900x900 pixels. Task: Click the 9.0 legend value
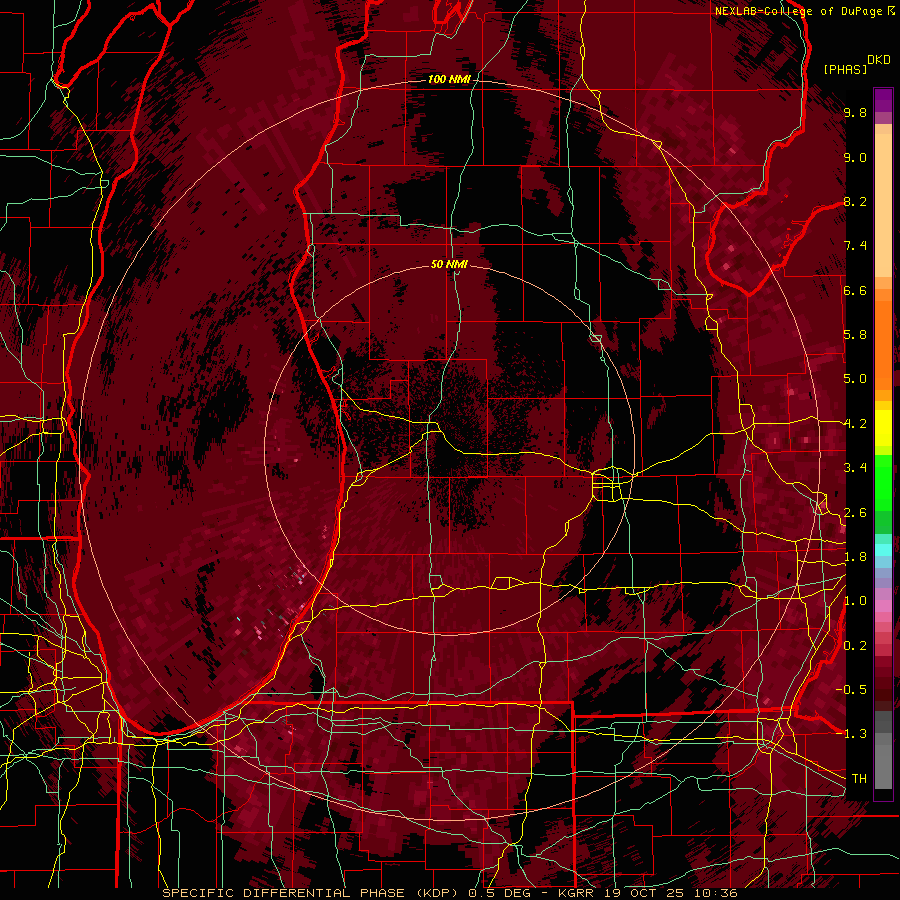855,158
